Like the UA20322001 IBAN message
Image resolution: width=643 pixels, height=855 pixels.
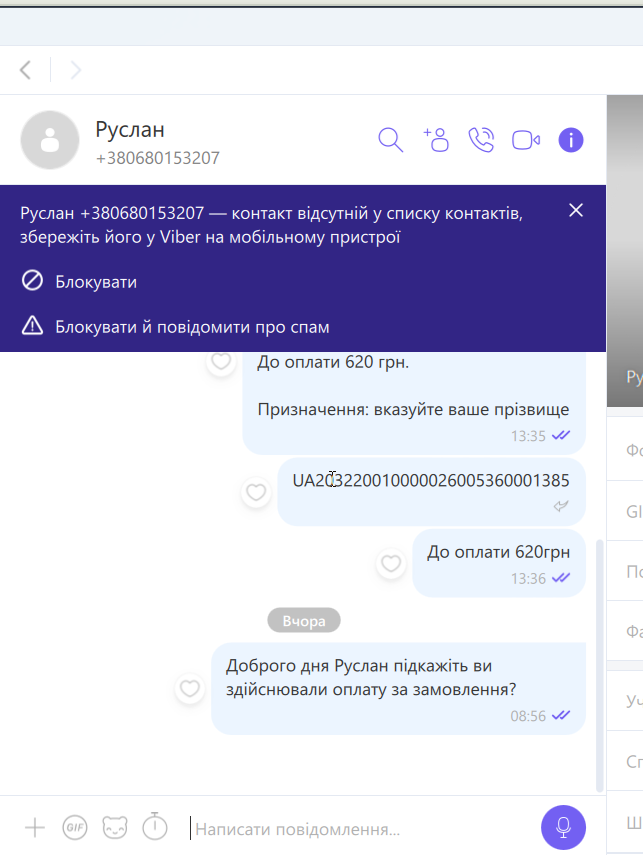(256, 492)
